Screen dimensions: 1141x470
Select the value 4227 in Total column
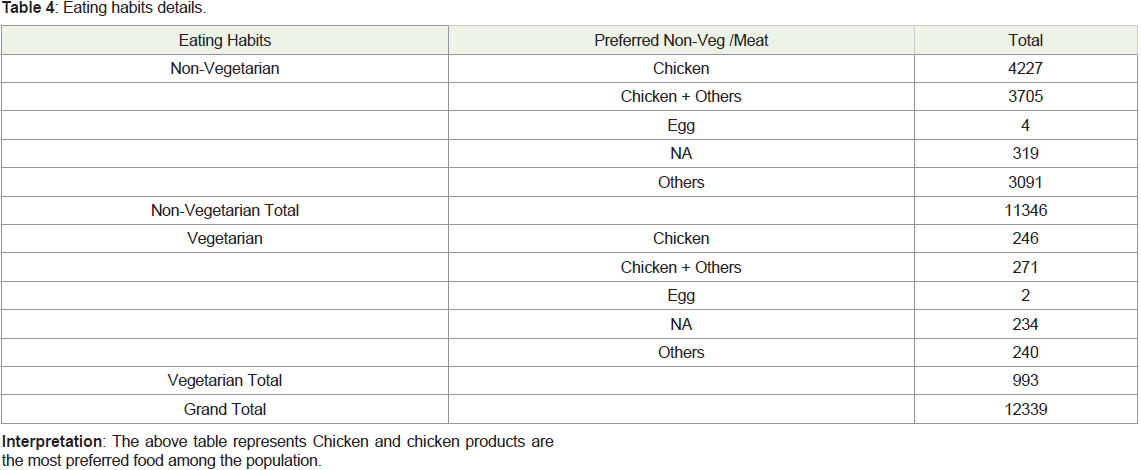tap(1025, 68)
